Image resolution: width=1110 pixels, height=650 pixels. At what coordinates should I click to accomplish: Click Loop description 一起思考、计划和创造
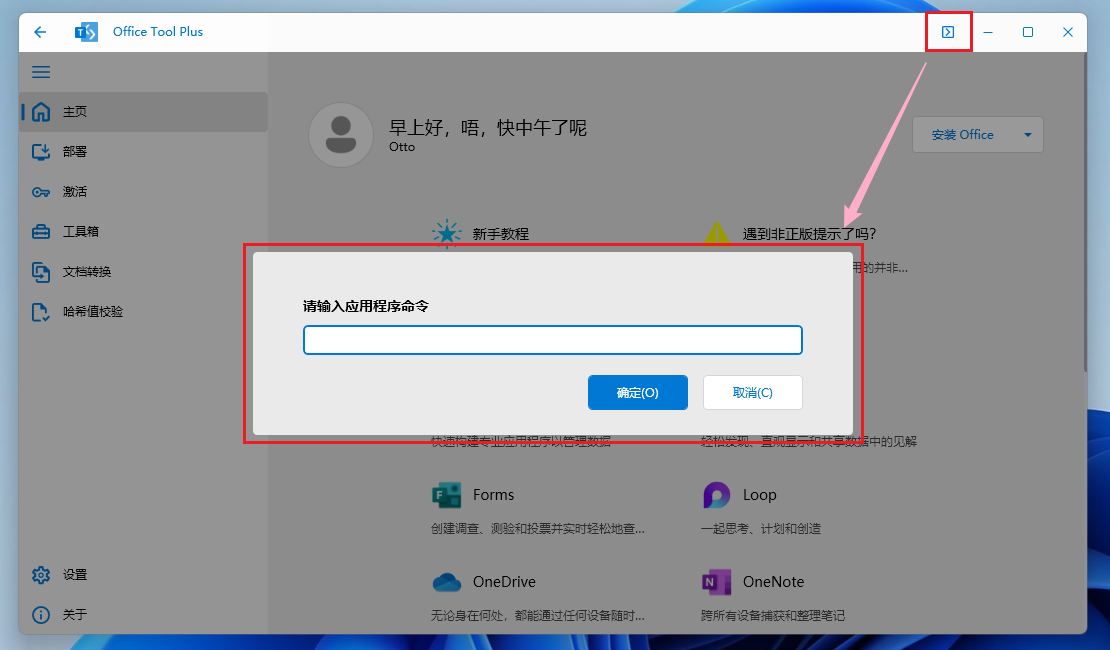(761, 528)
